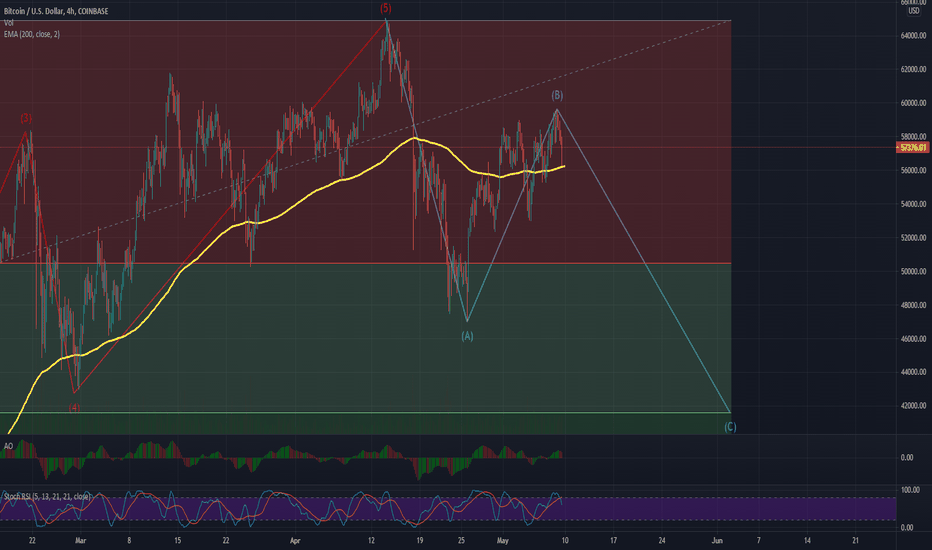The width and height of the screenshot is (932, 550).
Task: Click the Mar label on time axis
Action: point(81,540)
